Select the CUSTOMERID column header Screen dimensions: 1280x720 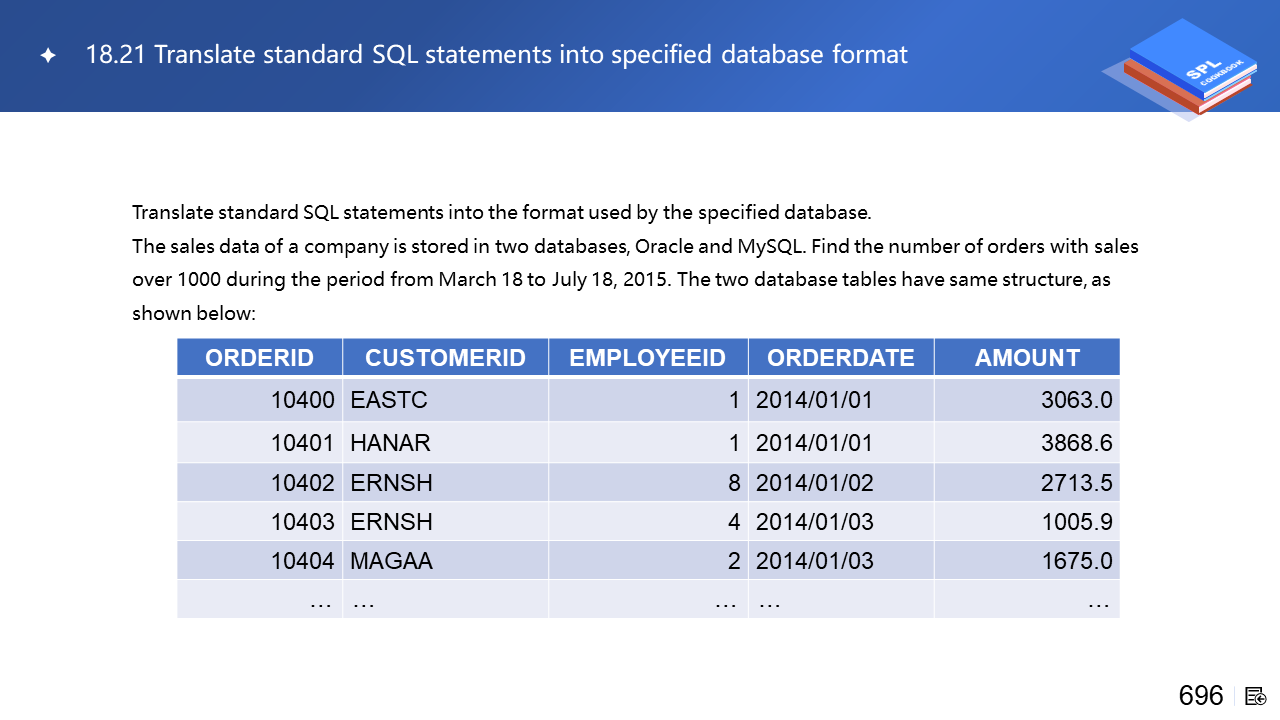[x=445, y=358]
